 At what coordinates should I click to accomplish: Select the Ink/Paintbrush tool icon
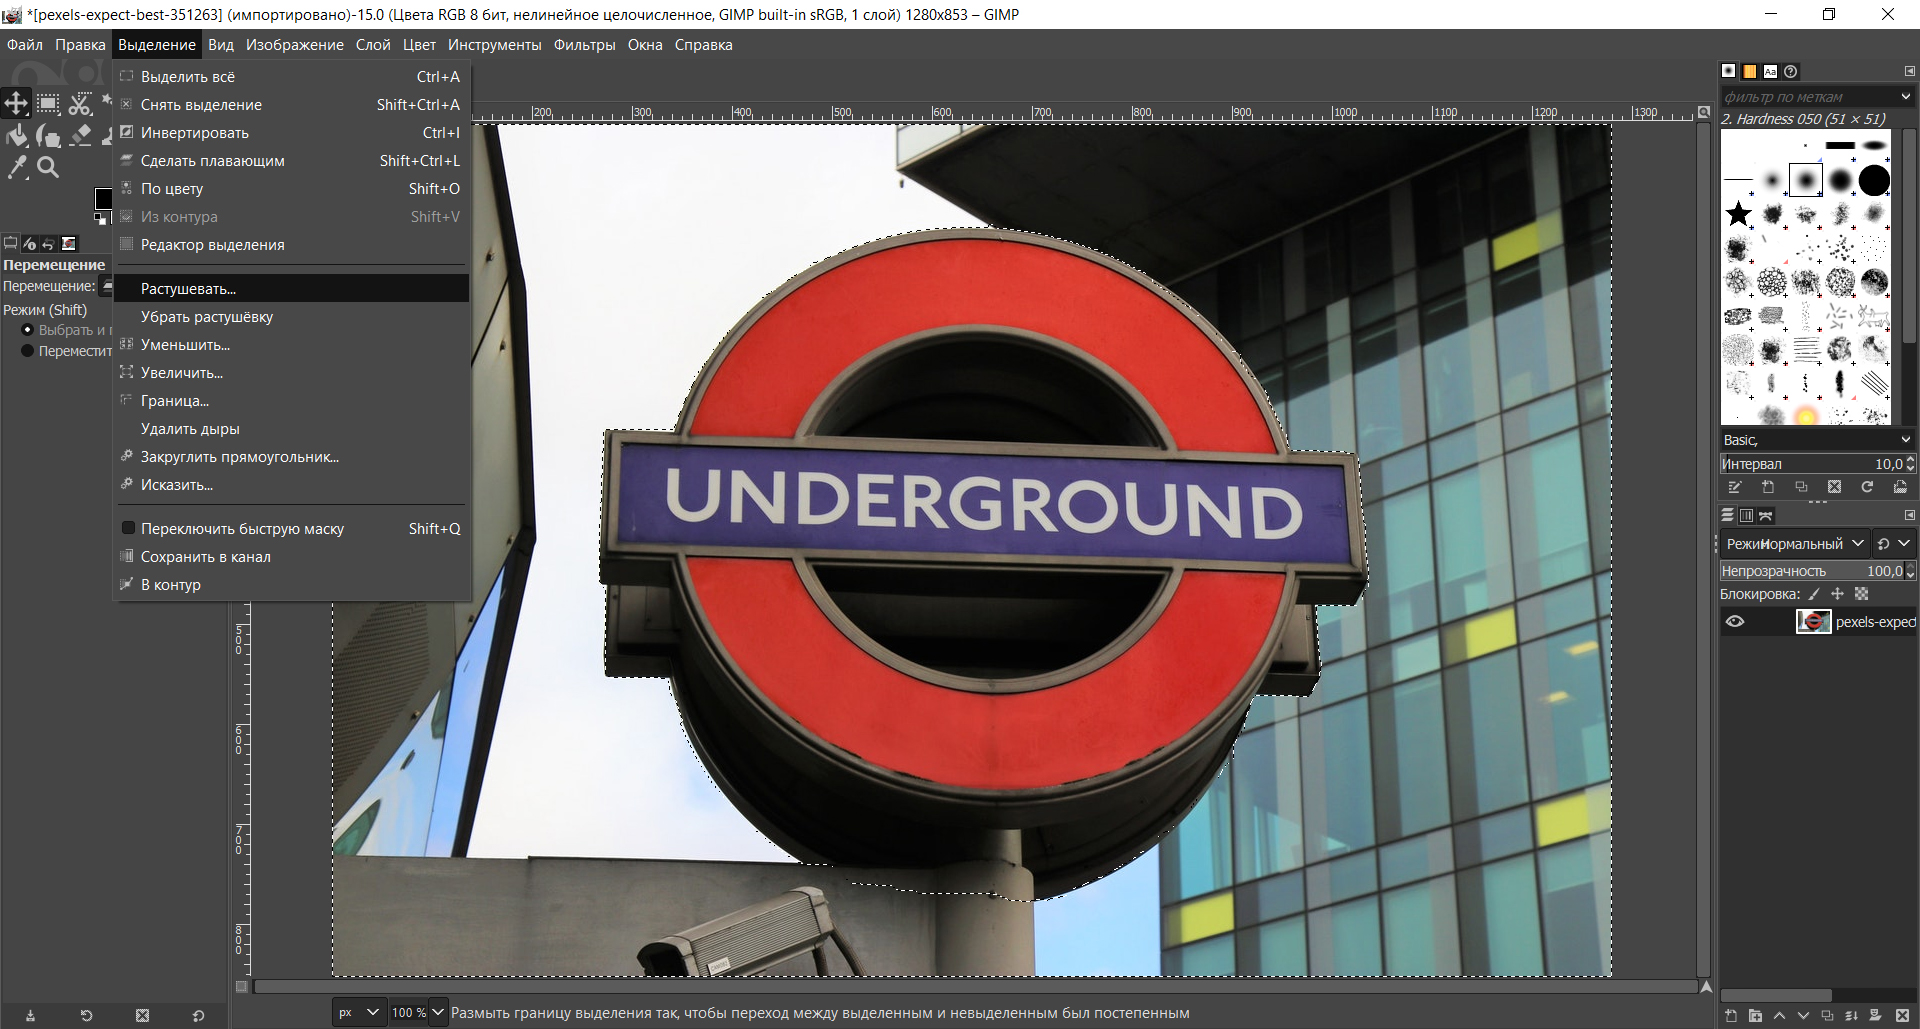coord(48,135)
